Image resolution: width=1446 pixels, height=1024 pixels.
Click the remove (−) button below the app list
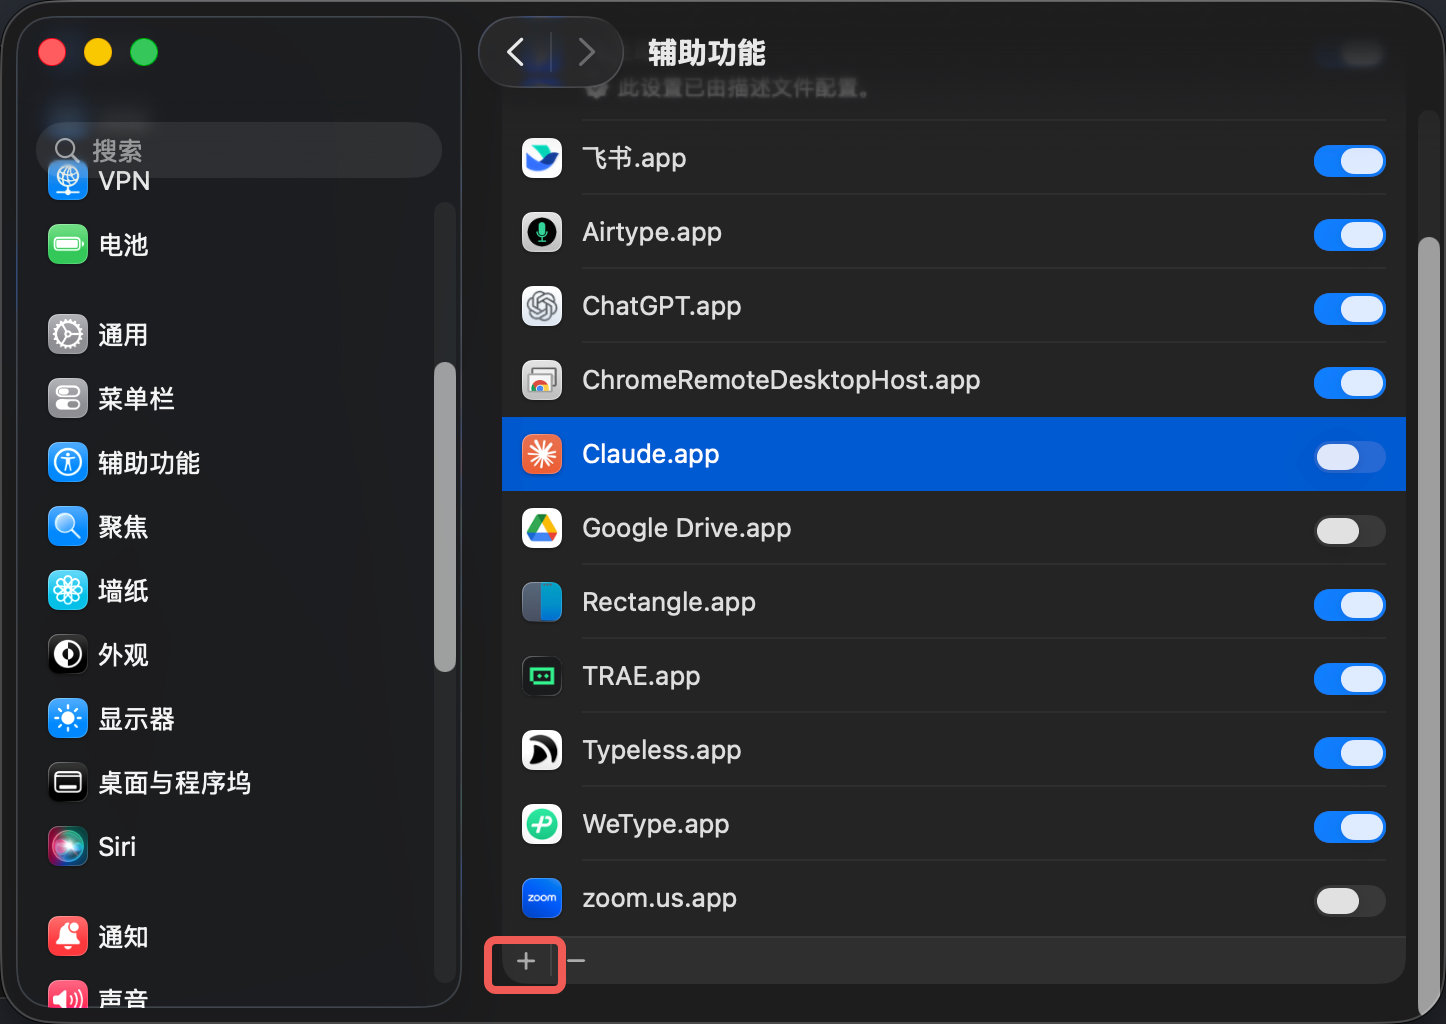[575, 961]
